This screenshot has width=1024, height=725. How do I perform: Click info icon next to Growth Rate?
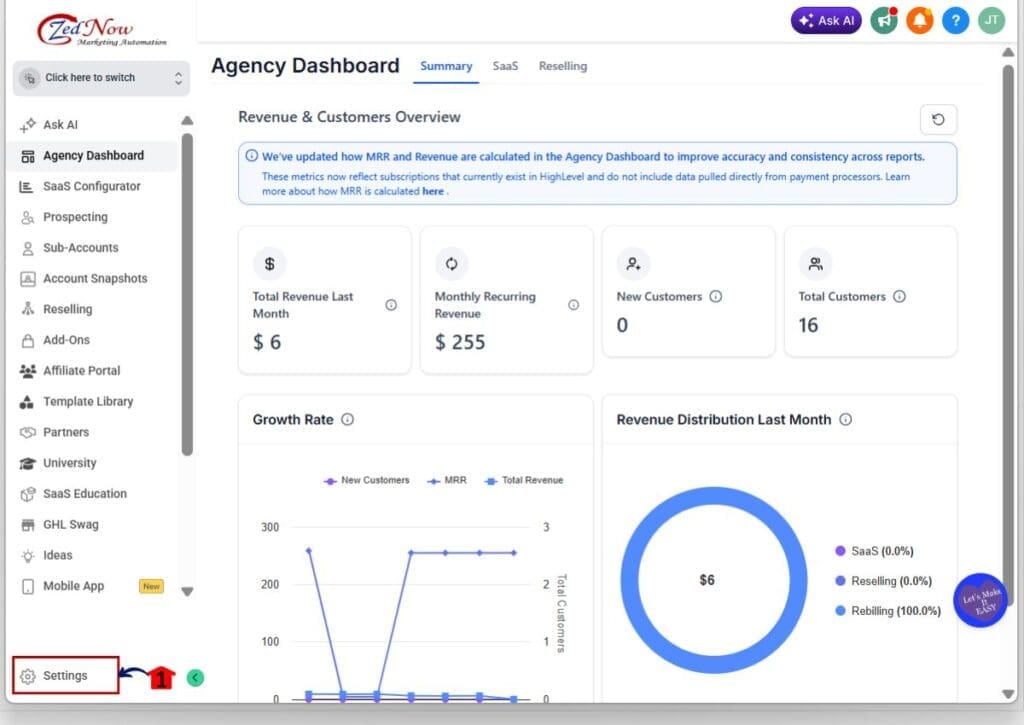tap(348, 420)
